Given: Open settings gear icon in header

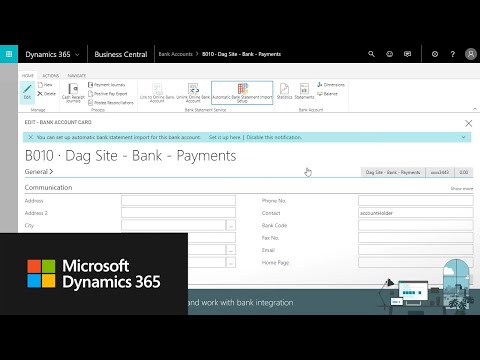Looking at the screenshot, I should (x=435, y=54).
